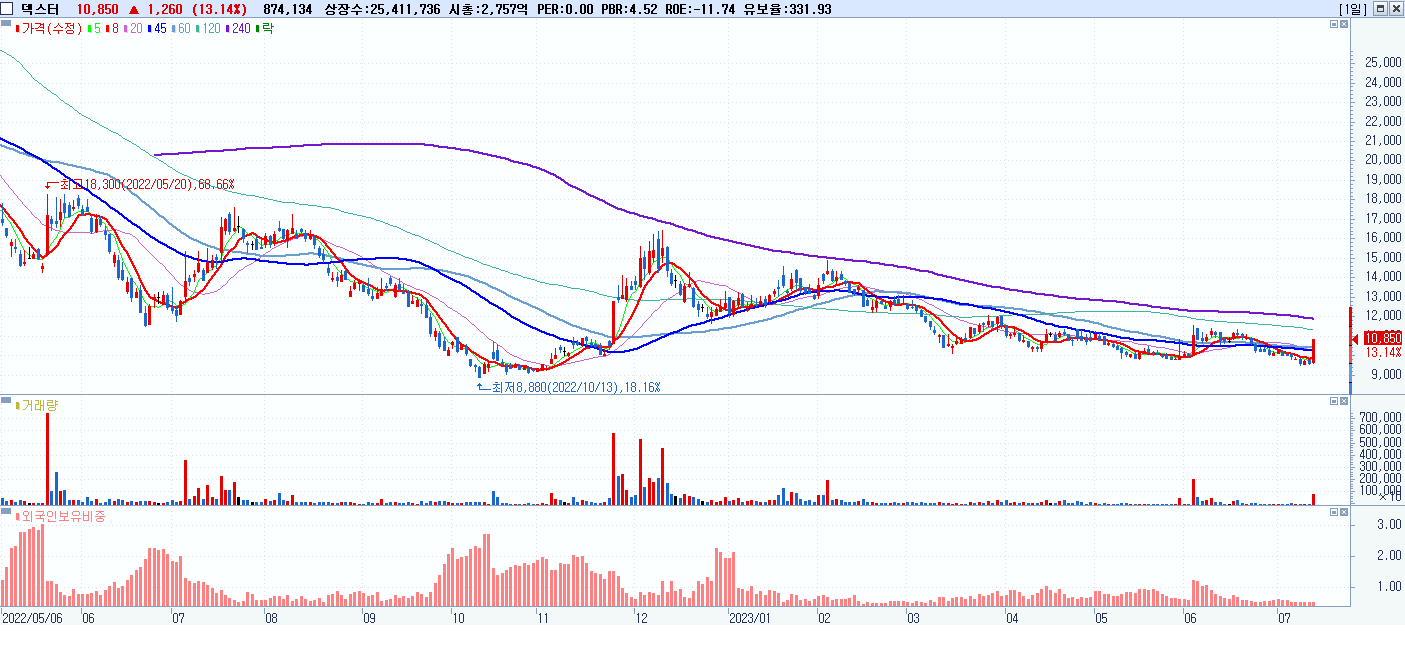The height and width of the screenshot is (648, 1405).
Task: Click the 1,260 price change in header
Action: (165, 9)
